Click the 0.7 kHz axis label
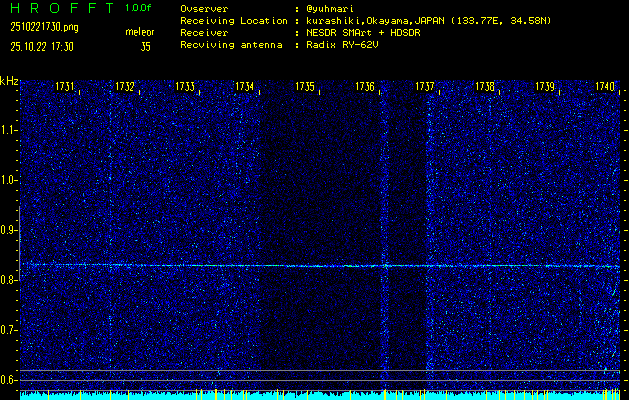 (8, 330)
